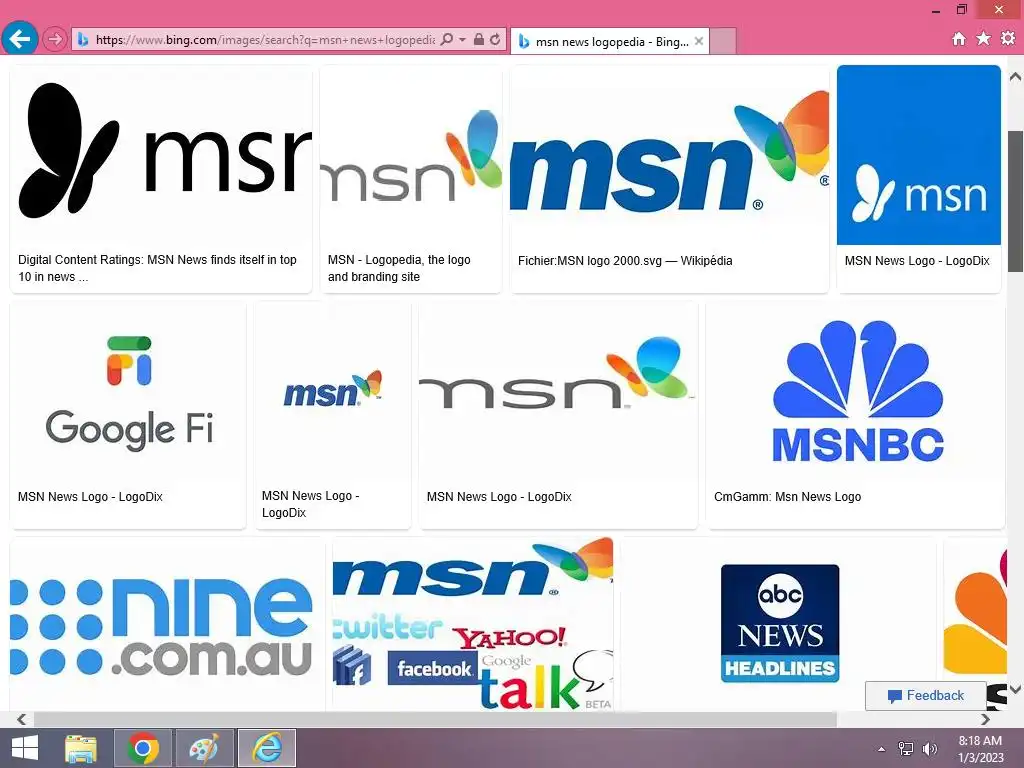Open blue MSN logo 2000 thumbnail
The width and height of the screenshot is (1024, 768).
pos(669,154)
